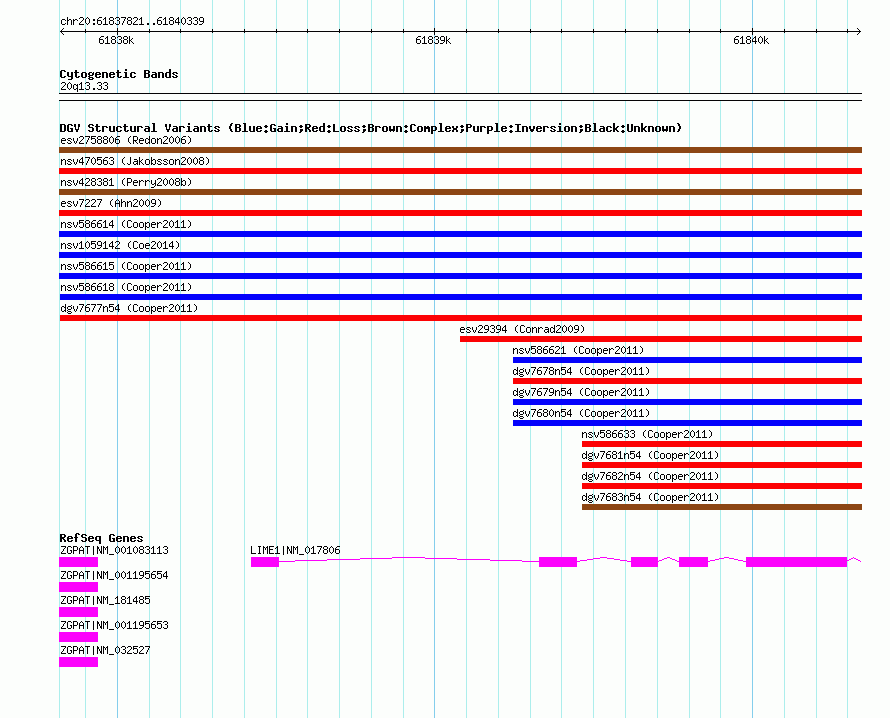The height and width of the screenshot is (718, 890).
Task: Select the red nsv470563 loss bar
Action: click(x=460, y=171)
